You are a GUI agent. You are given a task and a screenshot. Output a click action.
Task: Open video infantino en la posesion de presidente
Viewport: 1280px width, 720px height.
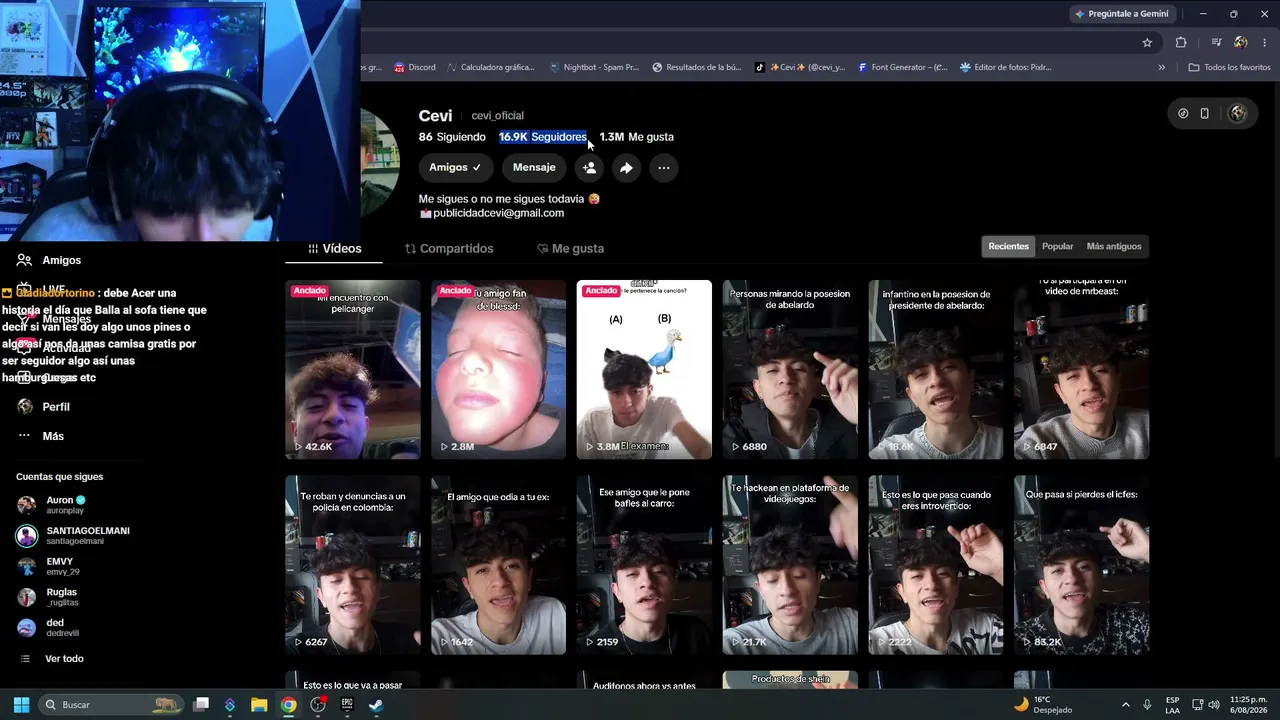coord(936,369)
